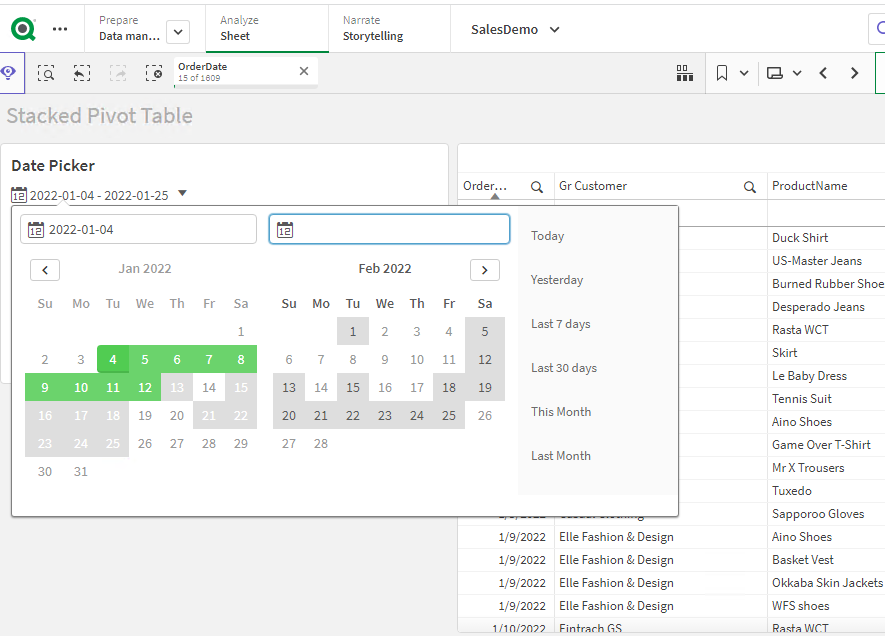Select the Last 7 days range
Viewport: 885px width, 636px height.
pos(560,324)
